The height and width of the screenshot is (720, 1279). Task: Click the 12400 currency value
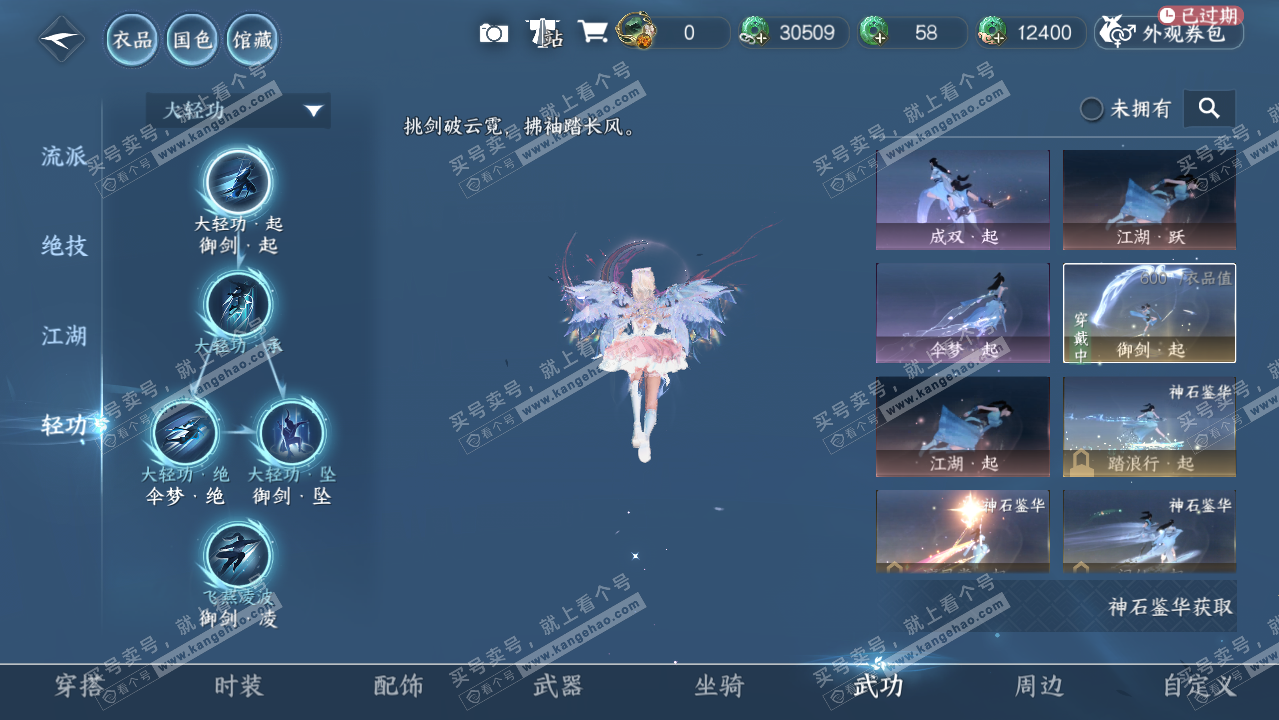(x=1044, y=33)
